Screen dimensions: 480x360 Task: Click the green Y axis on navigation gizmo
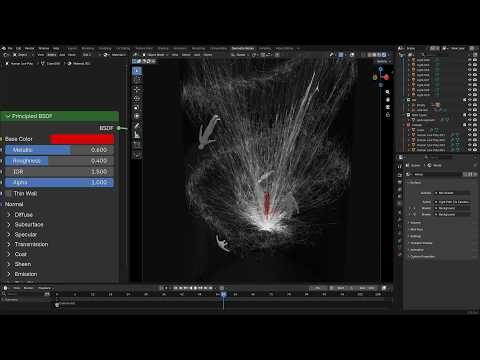click(x=375, y=77)
